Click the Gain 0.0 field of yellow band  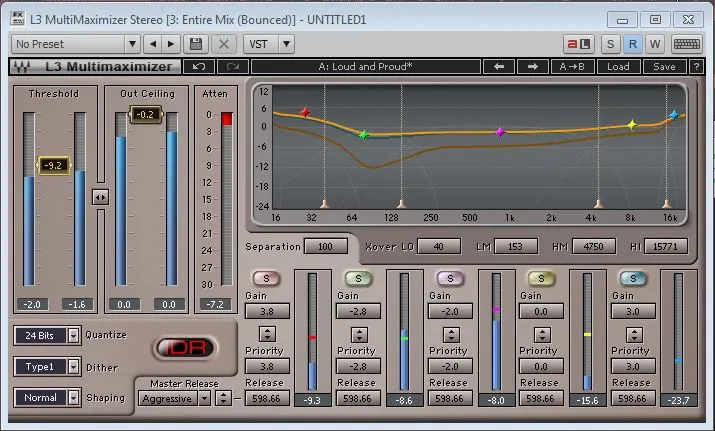[541, 312]
